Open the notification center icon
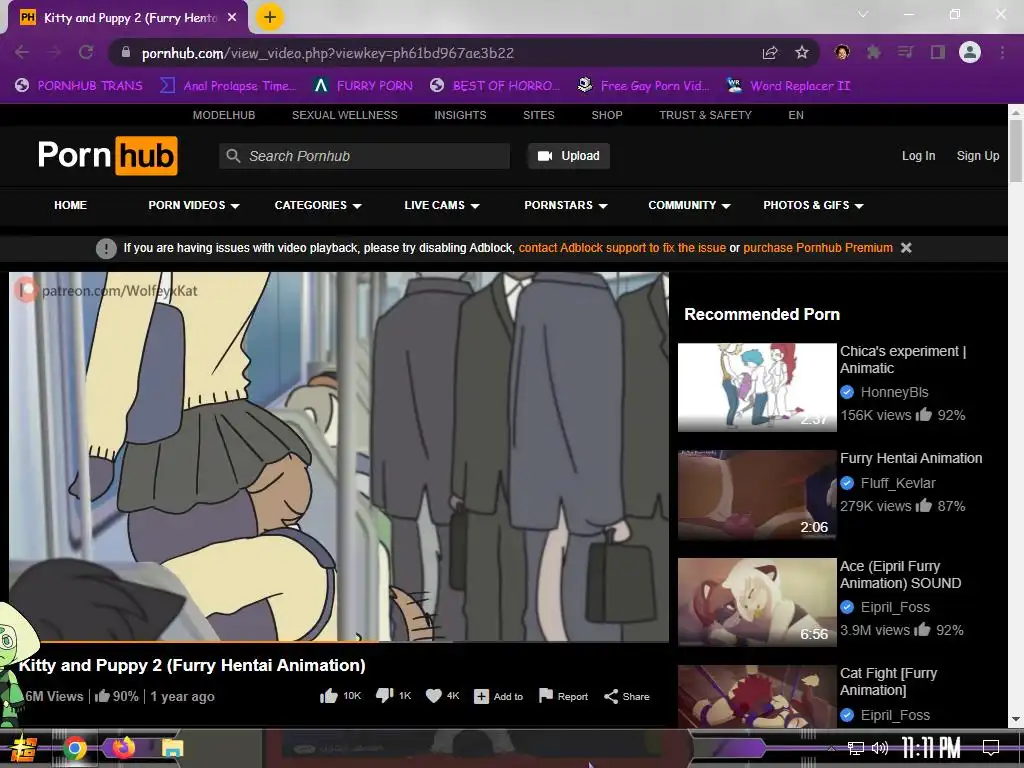This screenshot has width=1024, height=768. 991,748
